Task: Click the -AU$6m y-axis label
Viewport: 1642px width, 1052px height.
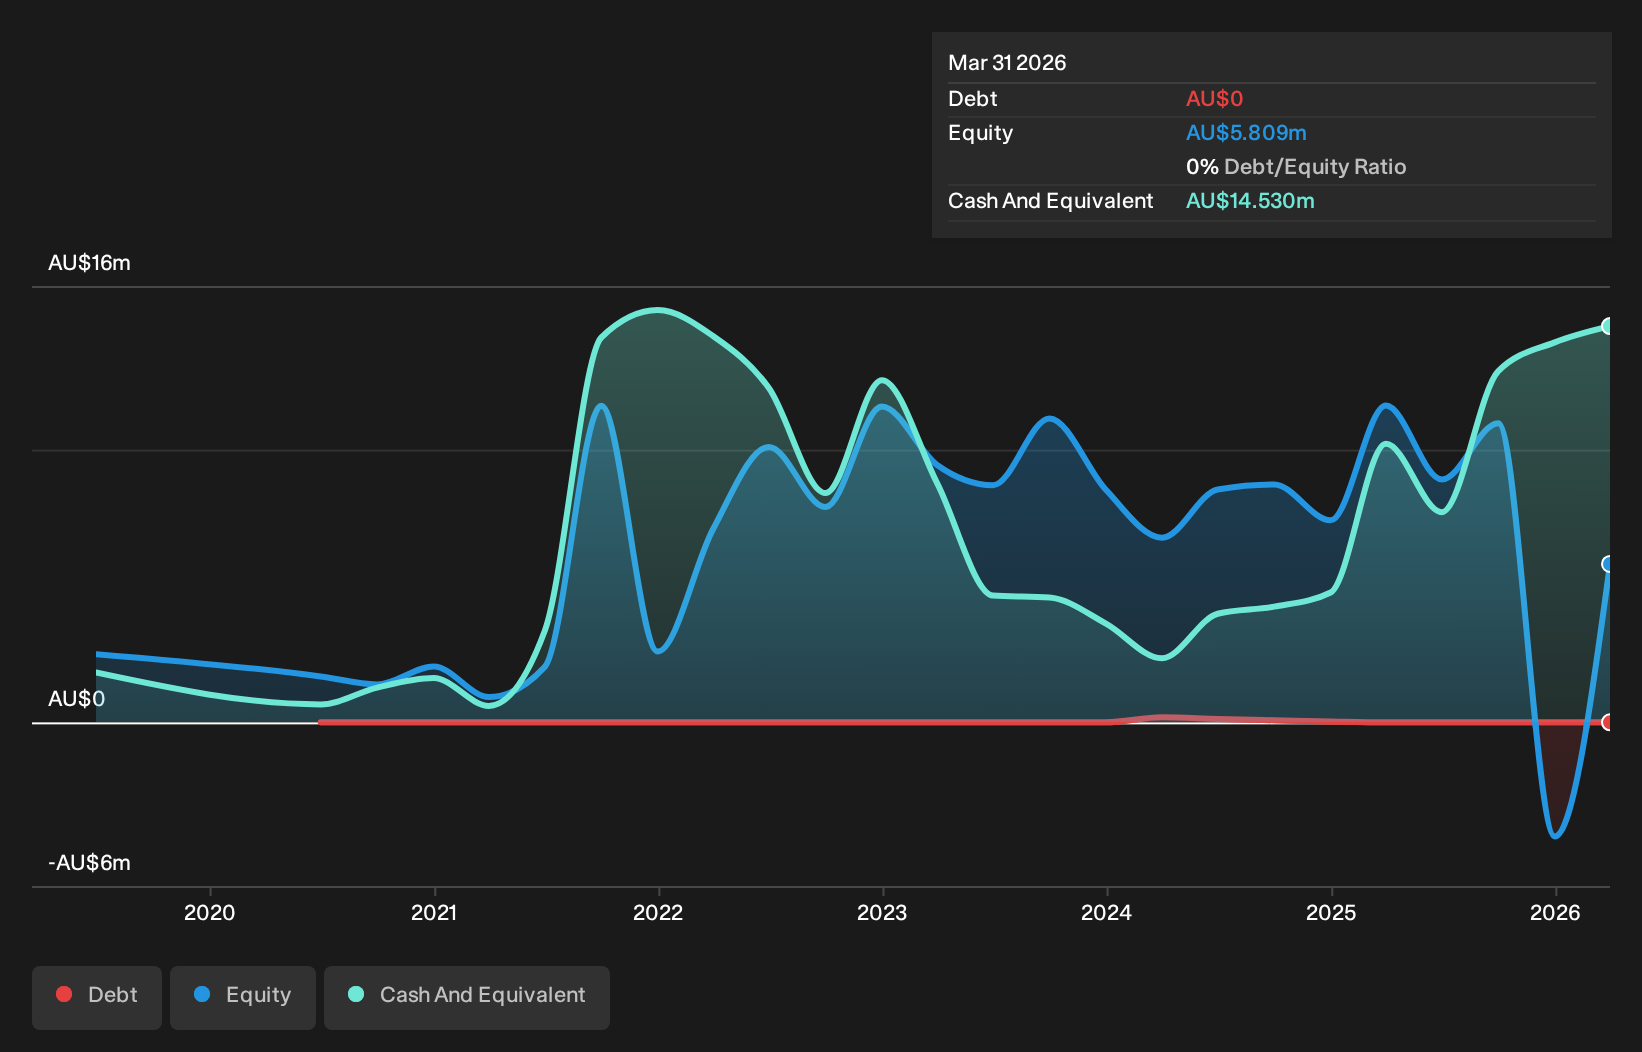Action: coord(89,863)
